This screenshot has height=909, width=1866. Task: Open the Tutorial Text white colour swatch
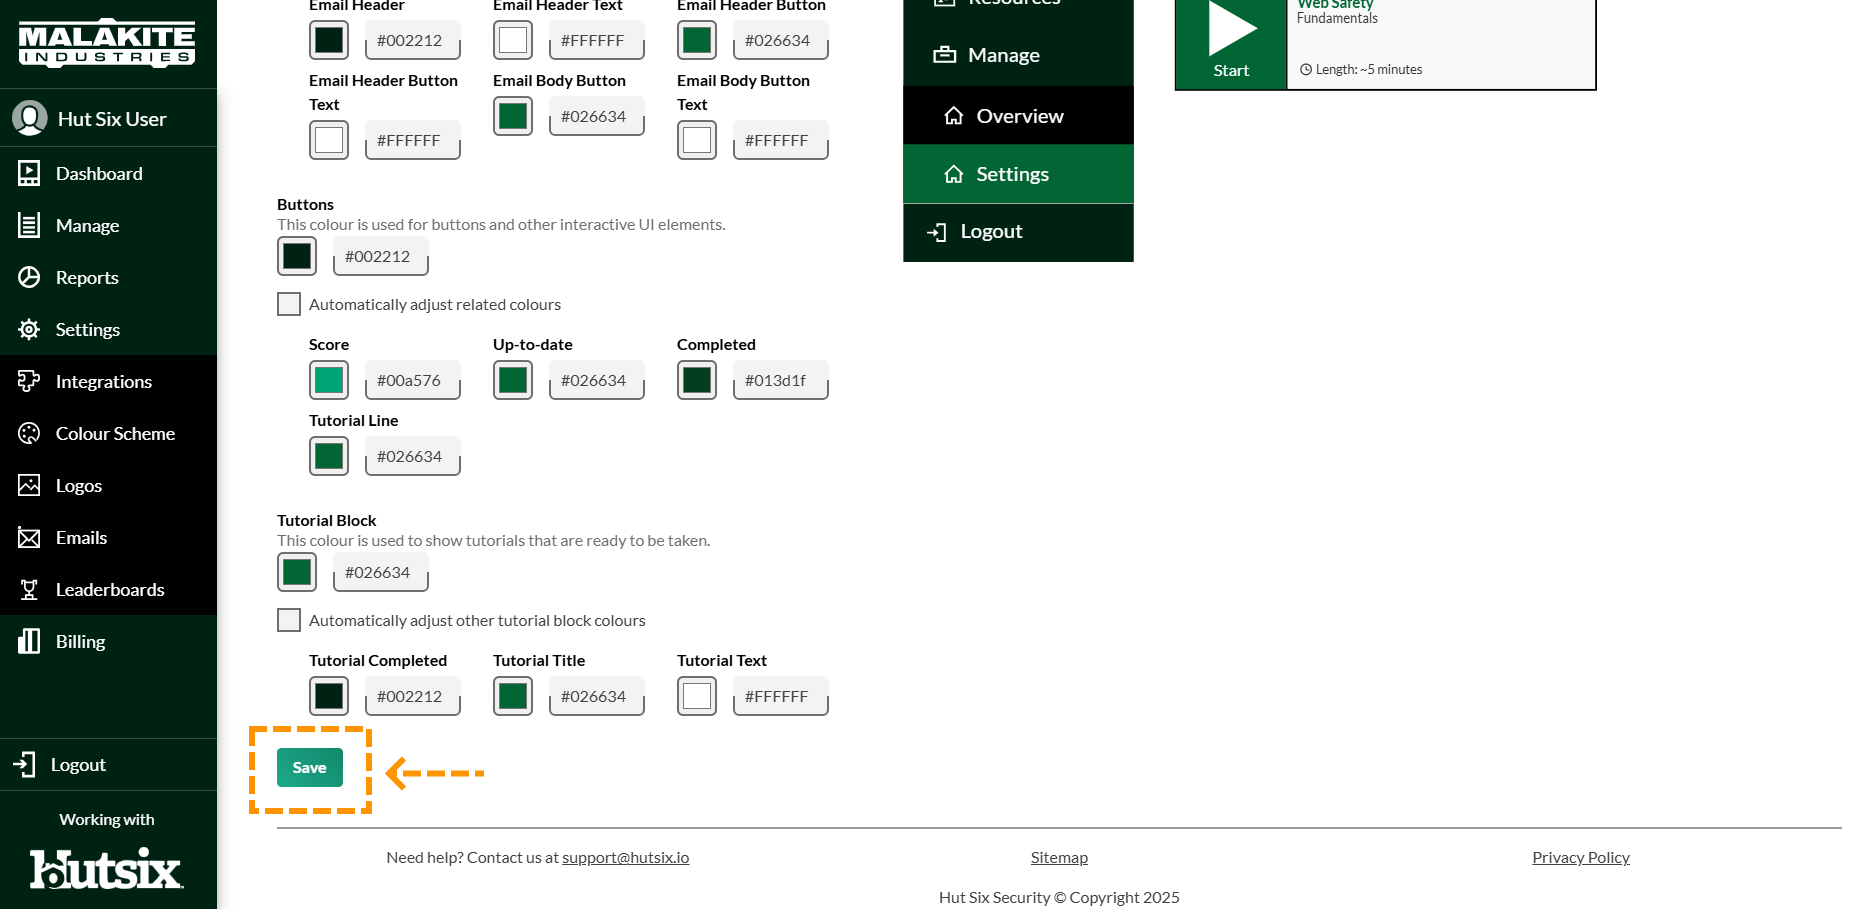click(x=697, y=696)
